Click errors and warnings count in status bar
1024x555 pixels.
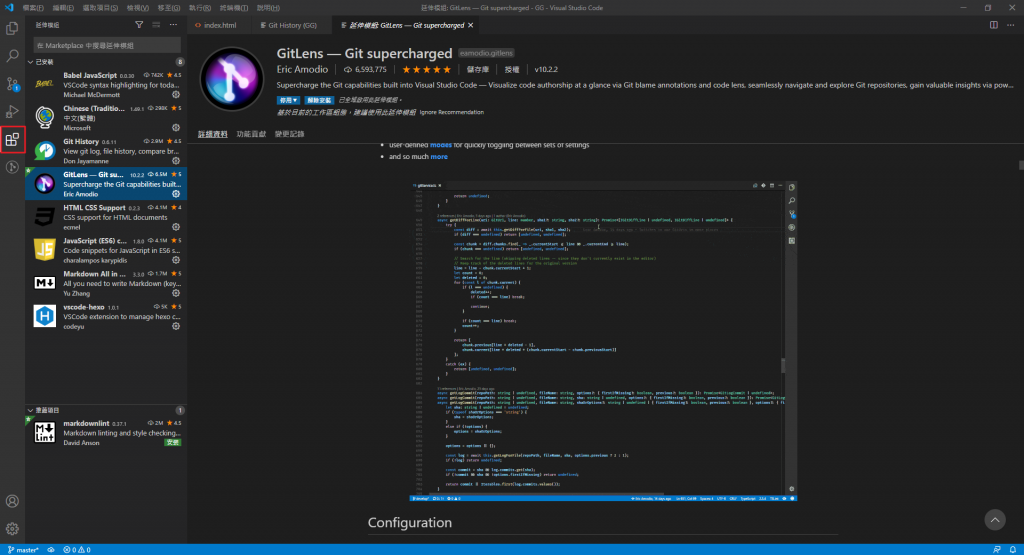pos(77,550)
